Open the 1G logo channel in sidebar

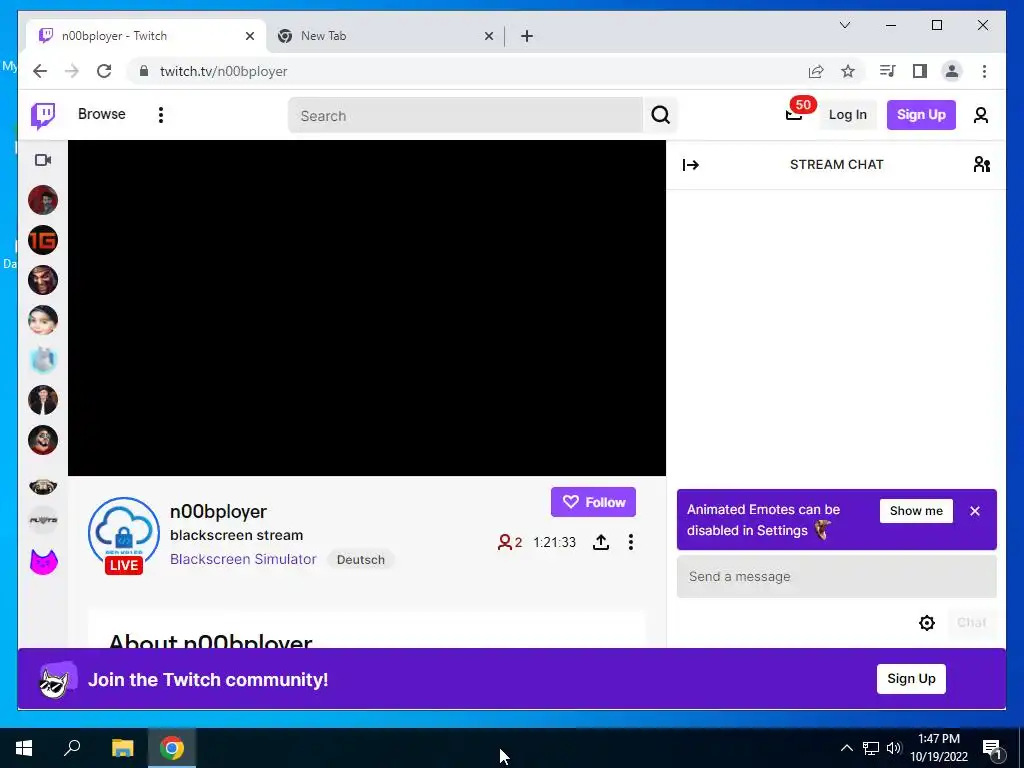click(x=43, y=240)
